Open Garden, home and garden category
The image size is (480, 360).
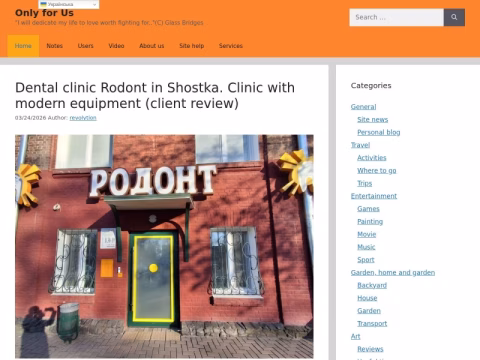[393, 273]
